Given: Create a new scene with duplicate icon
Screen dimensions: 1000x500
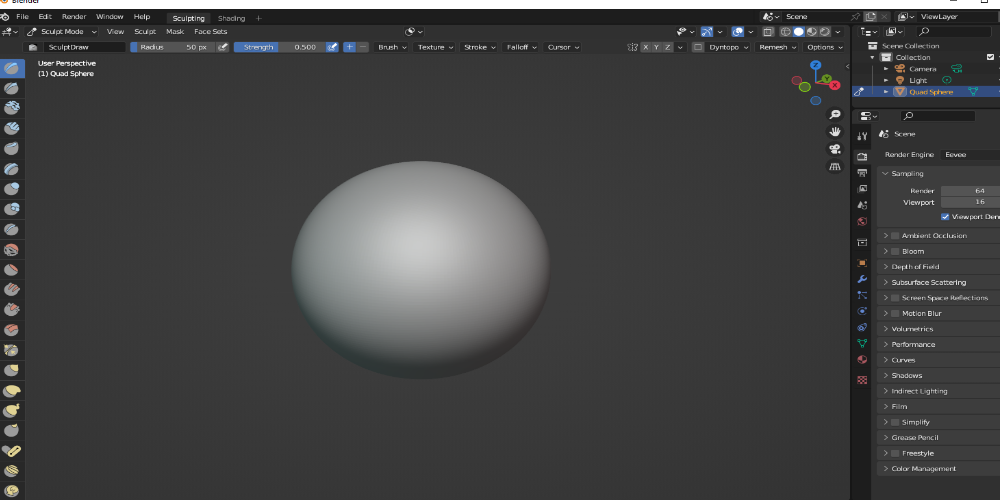Looking at the screenshot, I should click(870, 17).
